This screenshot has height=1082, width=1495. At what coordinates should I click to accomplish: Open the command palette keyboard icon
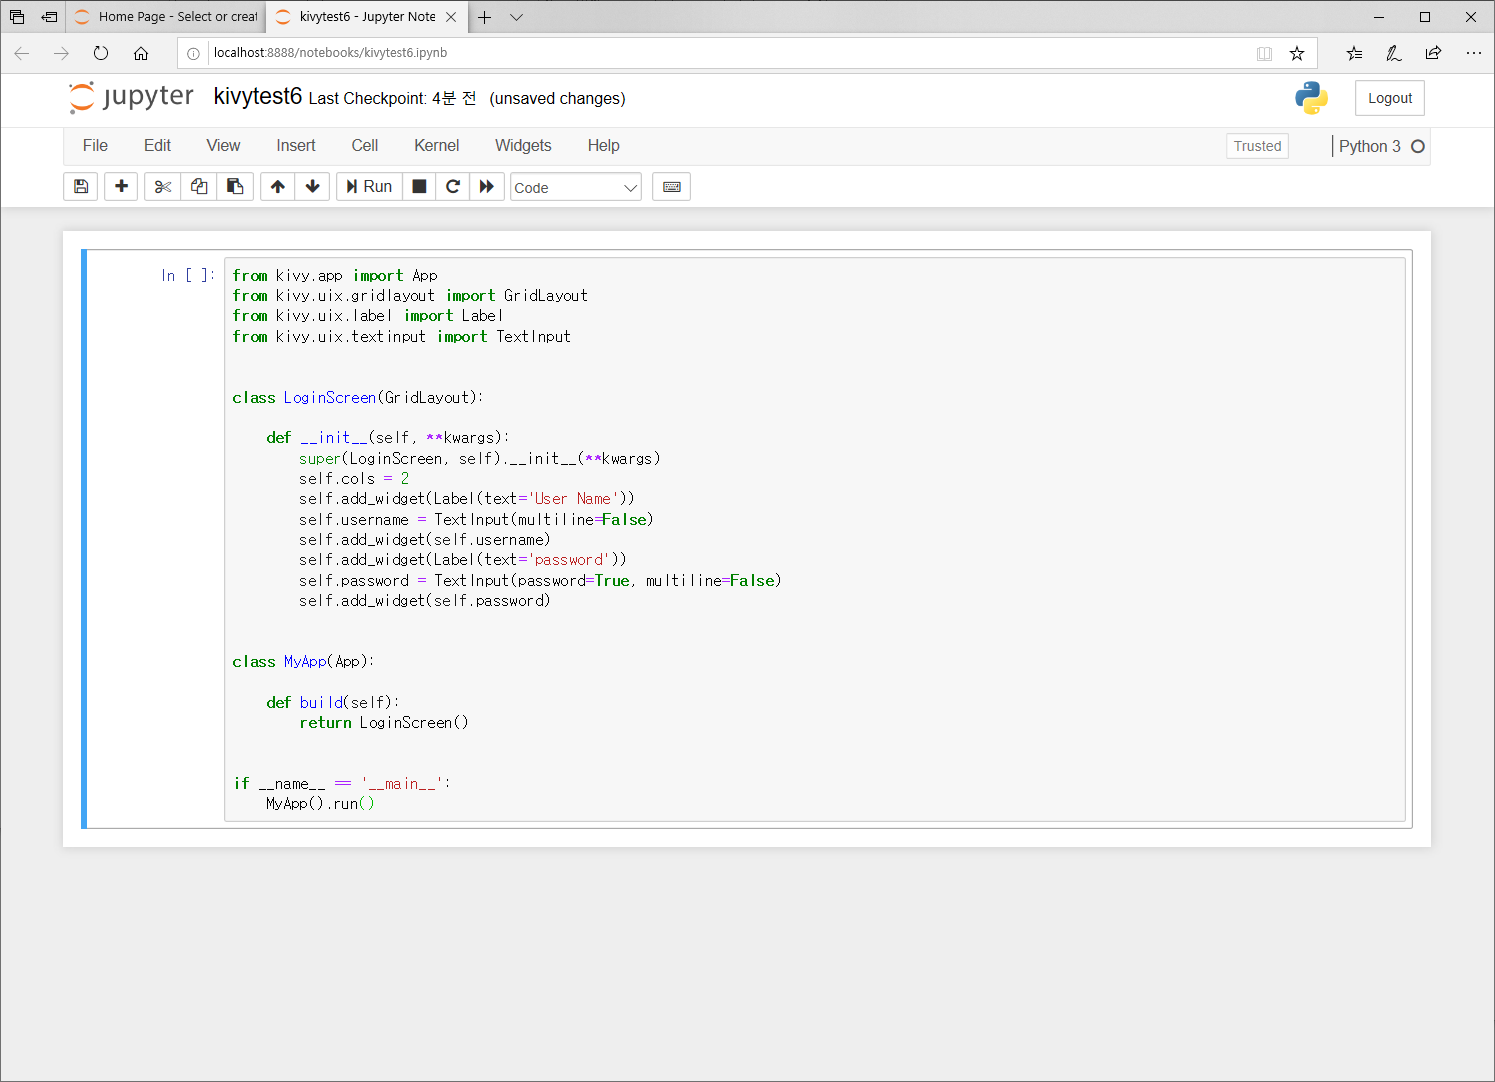click(672, 187)
